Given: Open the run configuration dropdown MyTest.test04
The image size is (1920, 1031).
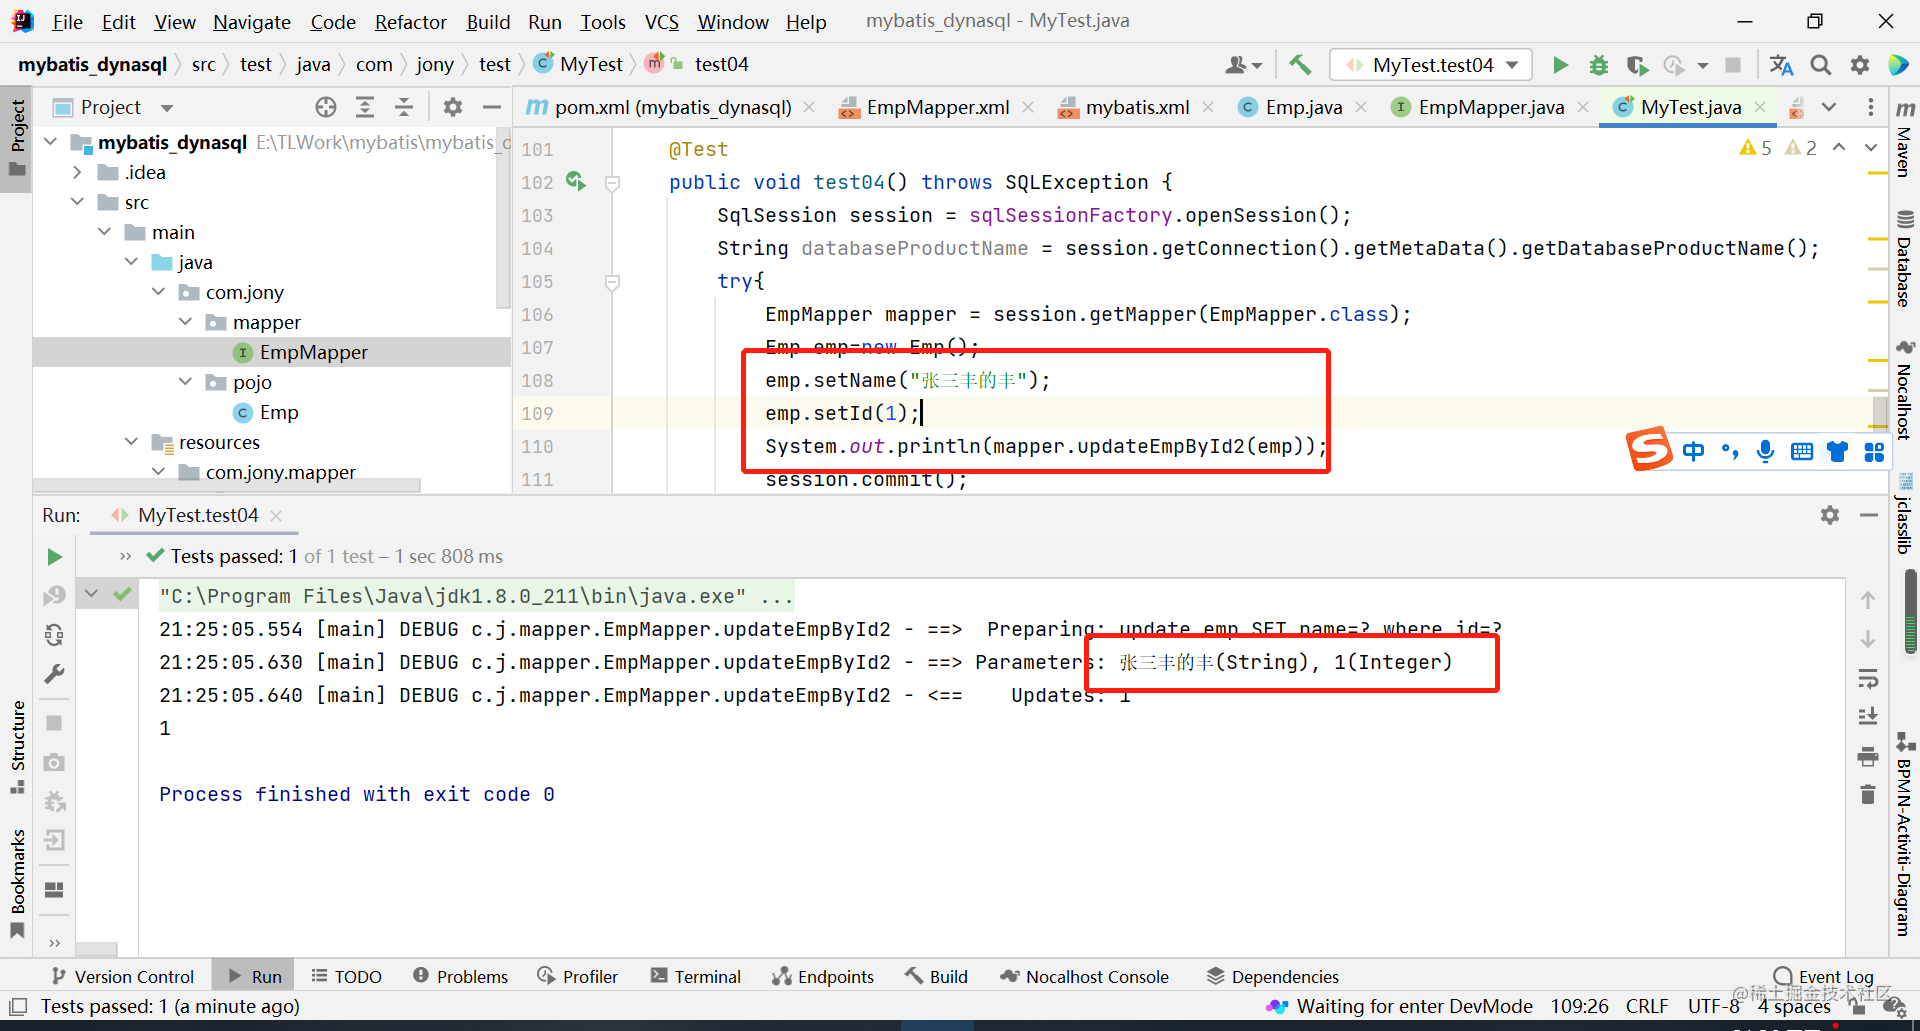Looking at the screenshot, I should pyautogui.click(x=1431, y=65).
